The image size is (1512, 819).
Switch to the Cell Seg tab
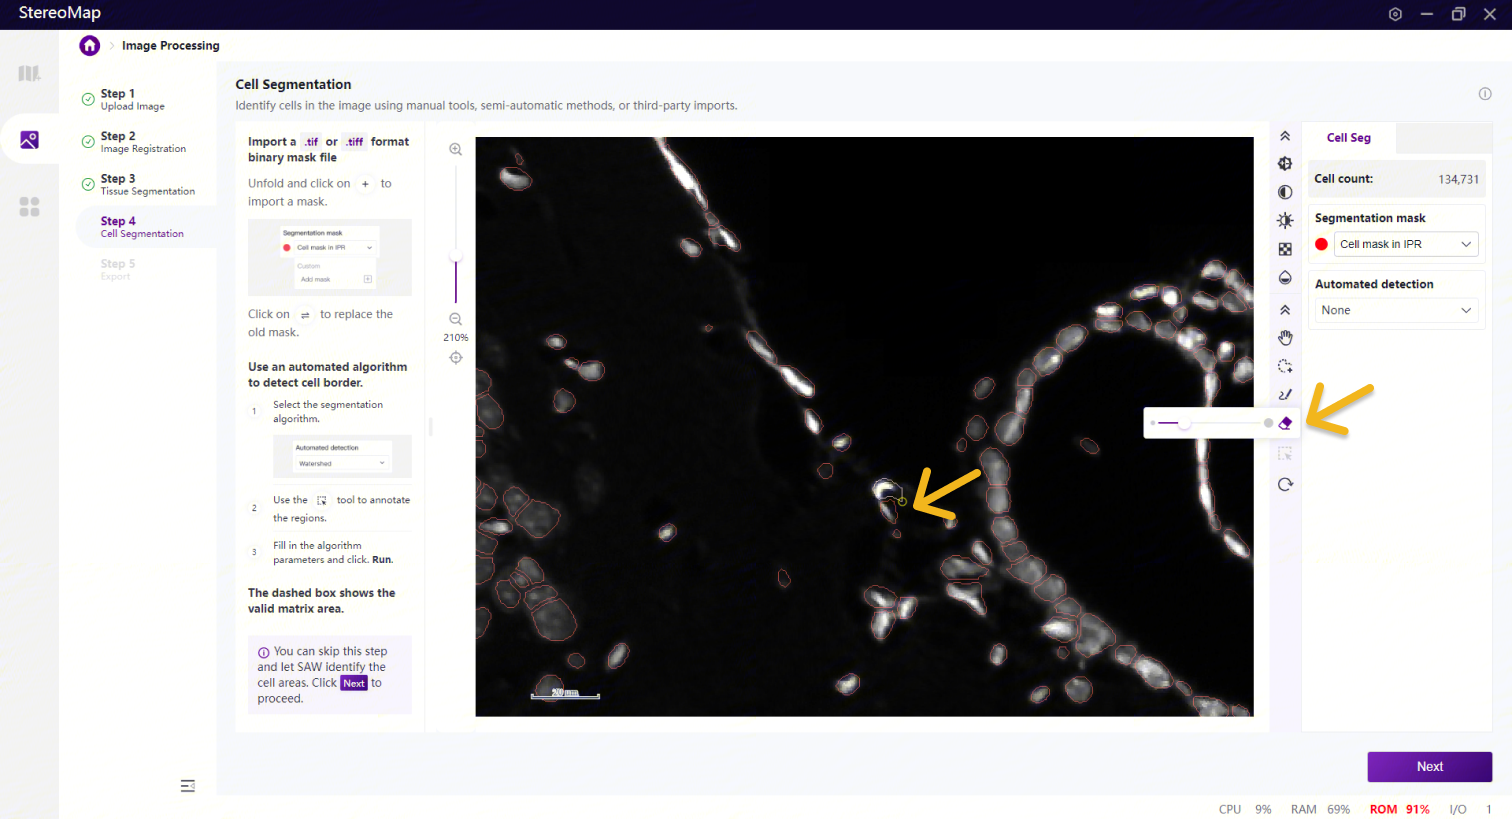[1349, 138]
